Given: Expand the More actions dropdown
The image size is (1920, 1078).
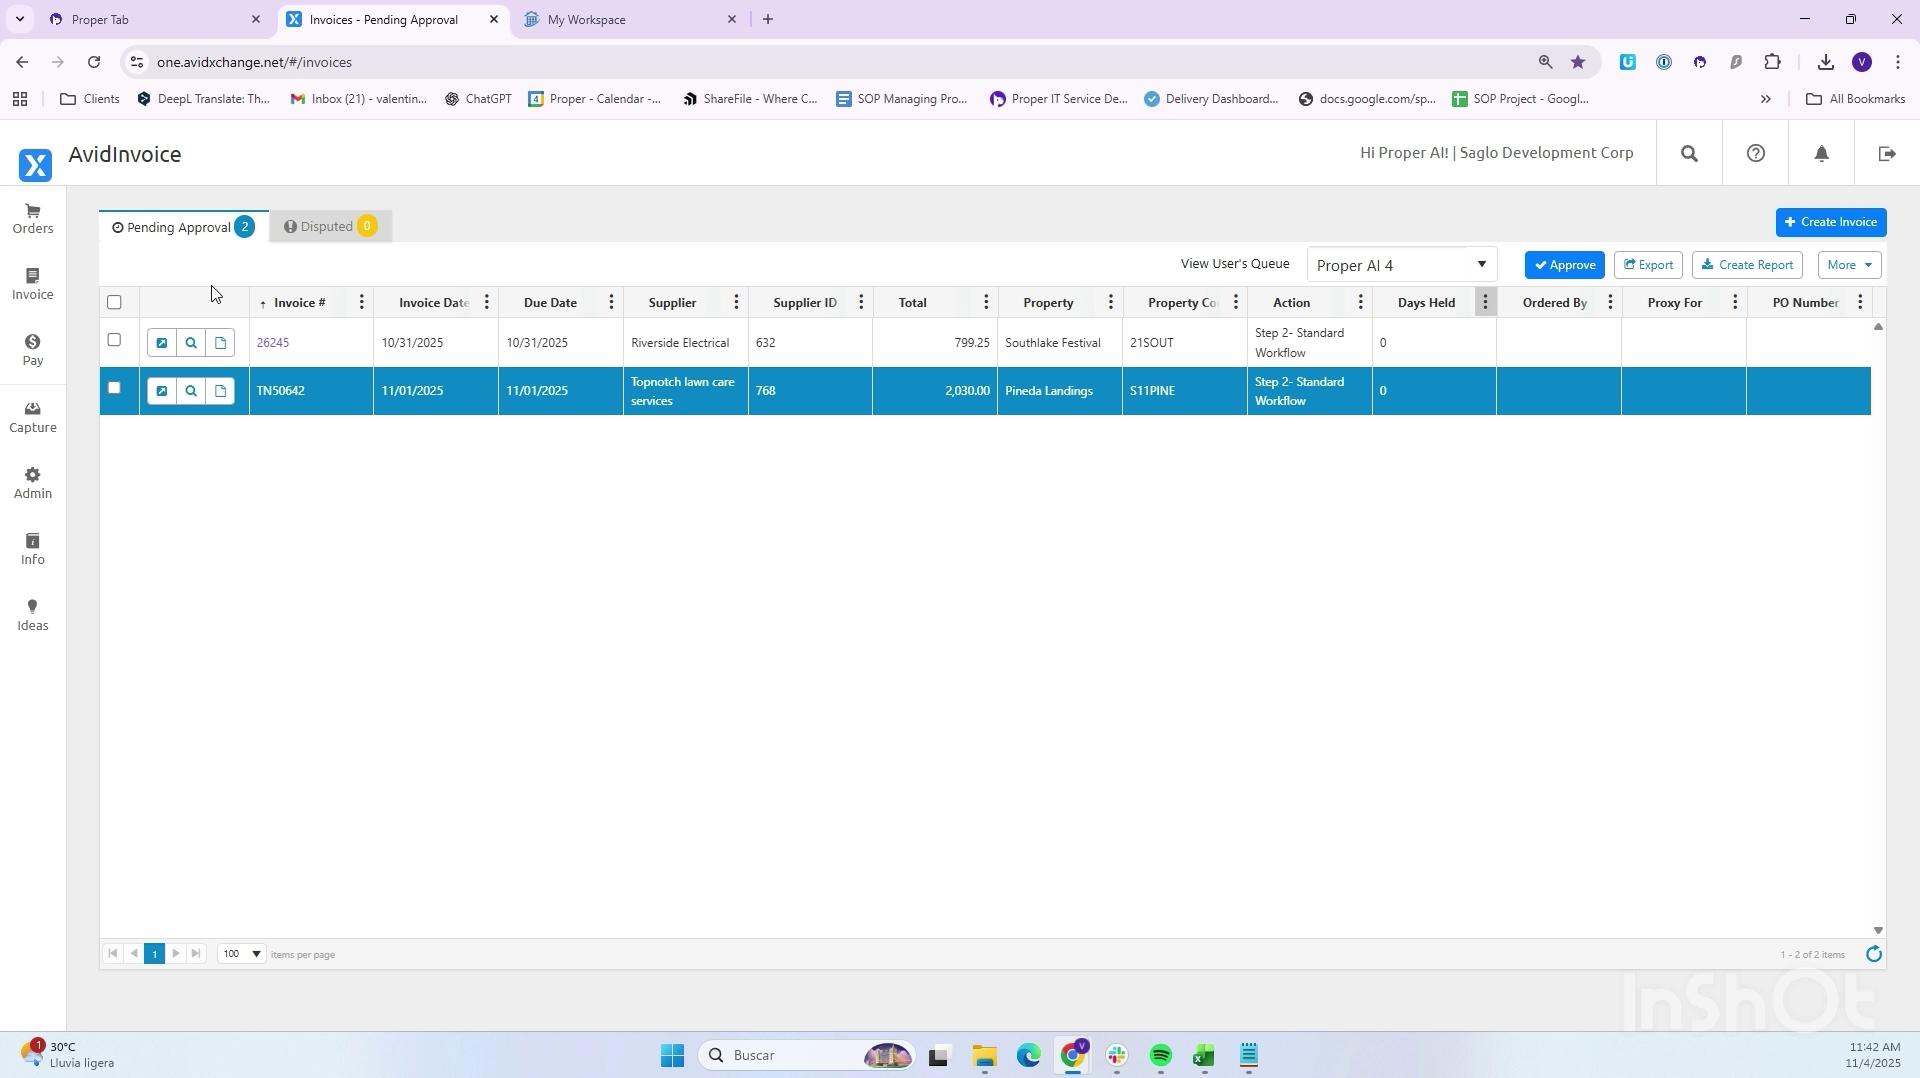Looking at the screenshot, I should [x=1849, y=265].
